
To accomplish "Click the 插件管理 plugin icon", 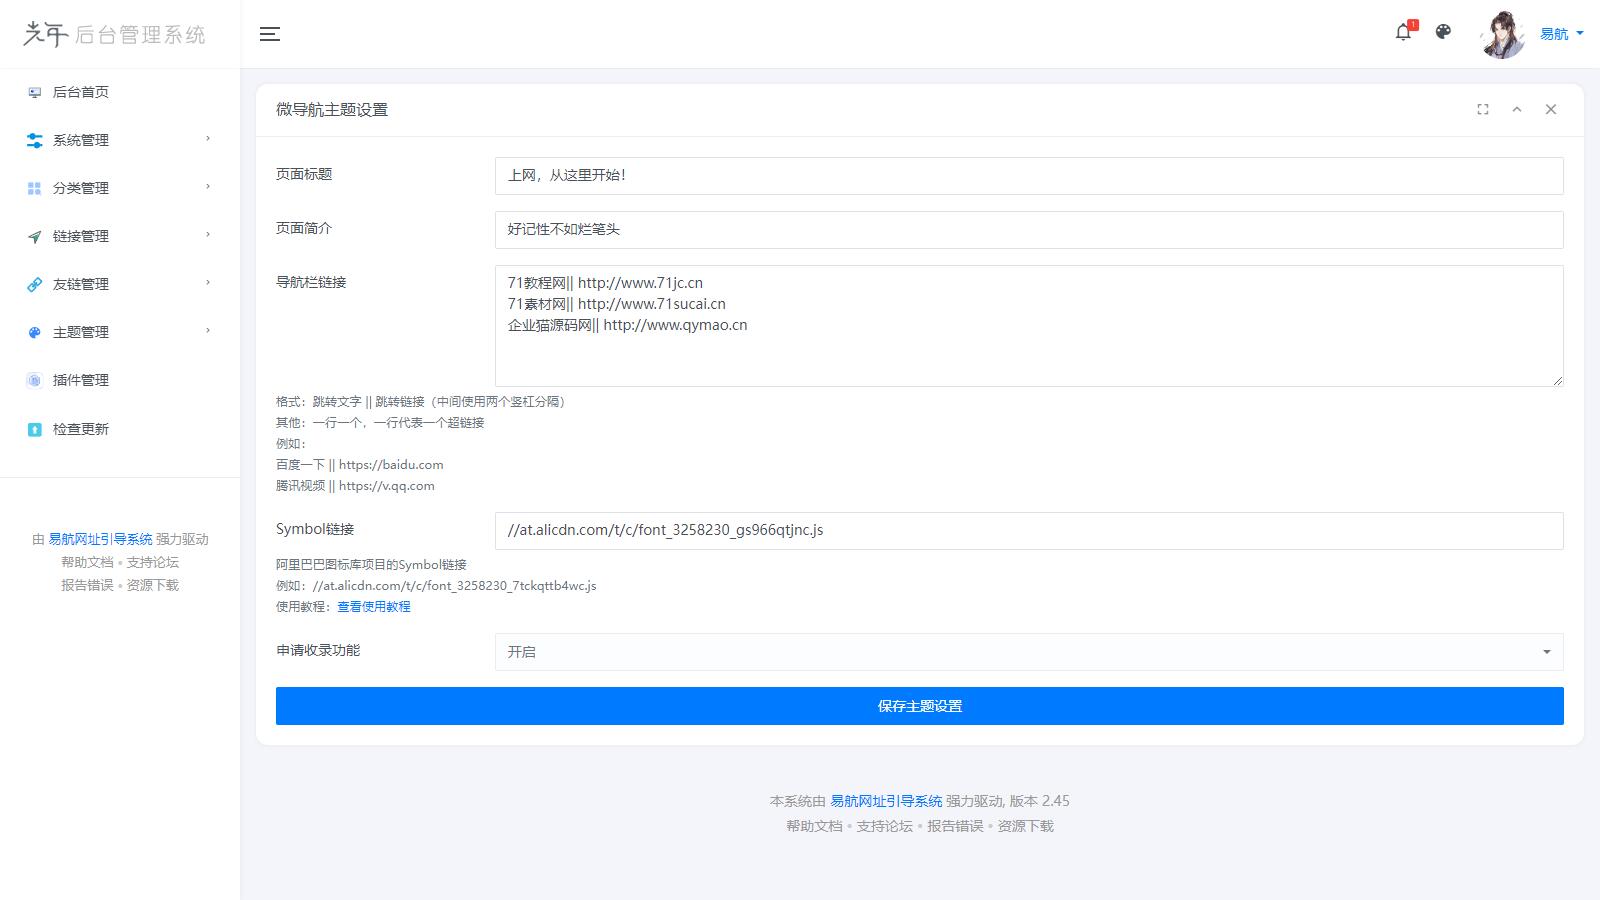I will coord(35,380).
